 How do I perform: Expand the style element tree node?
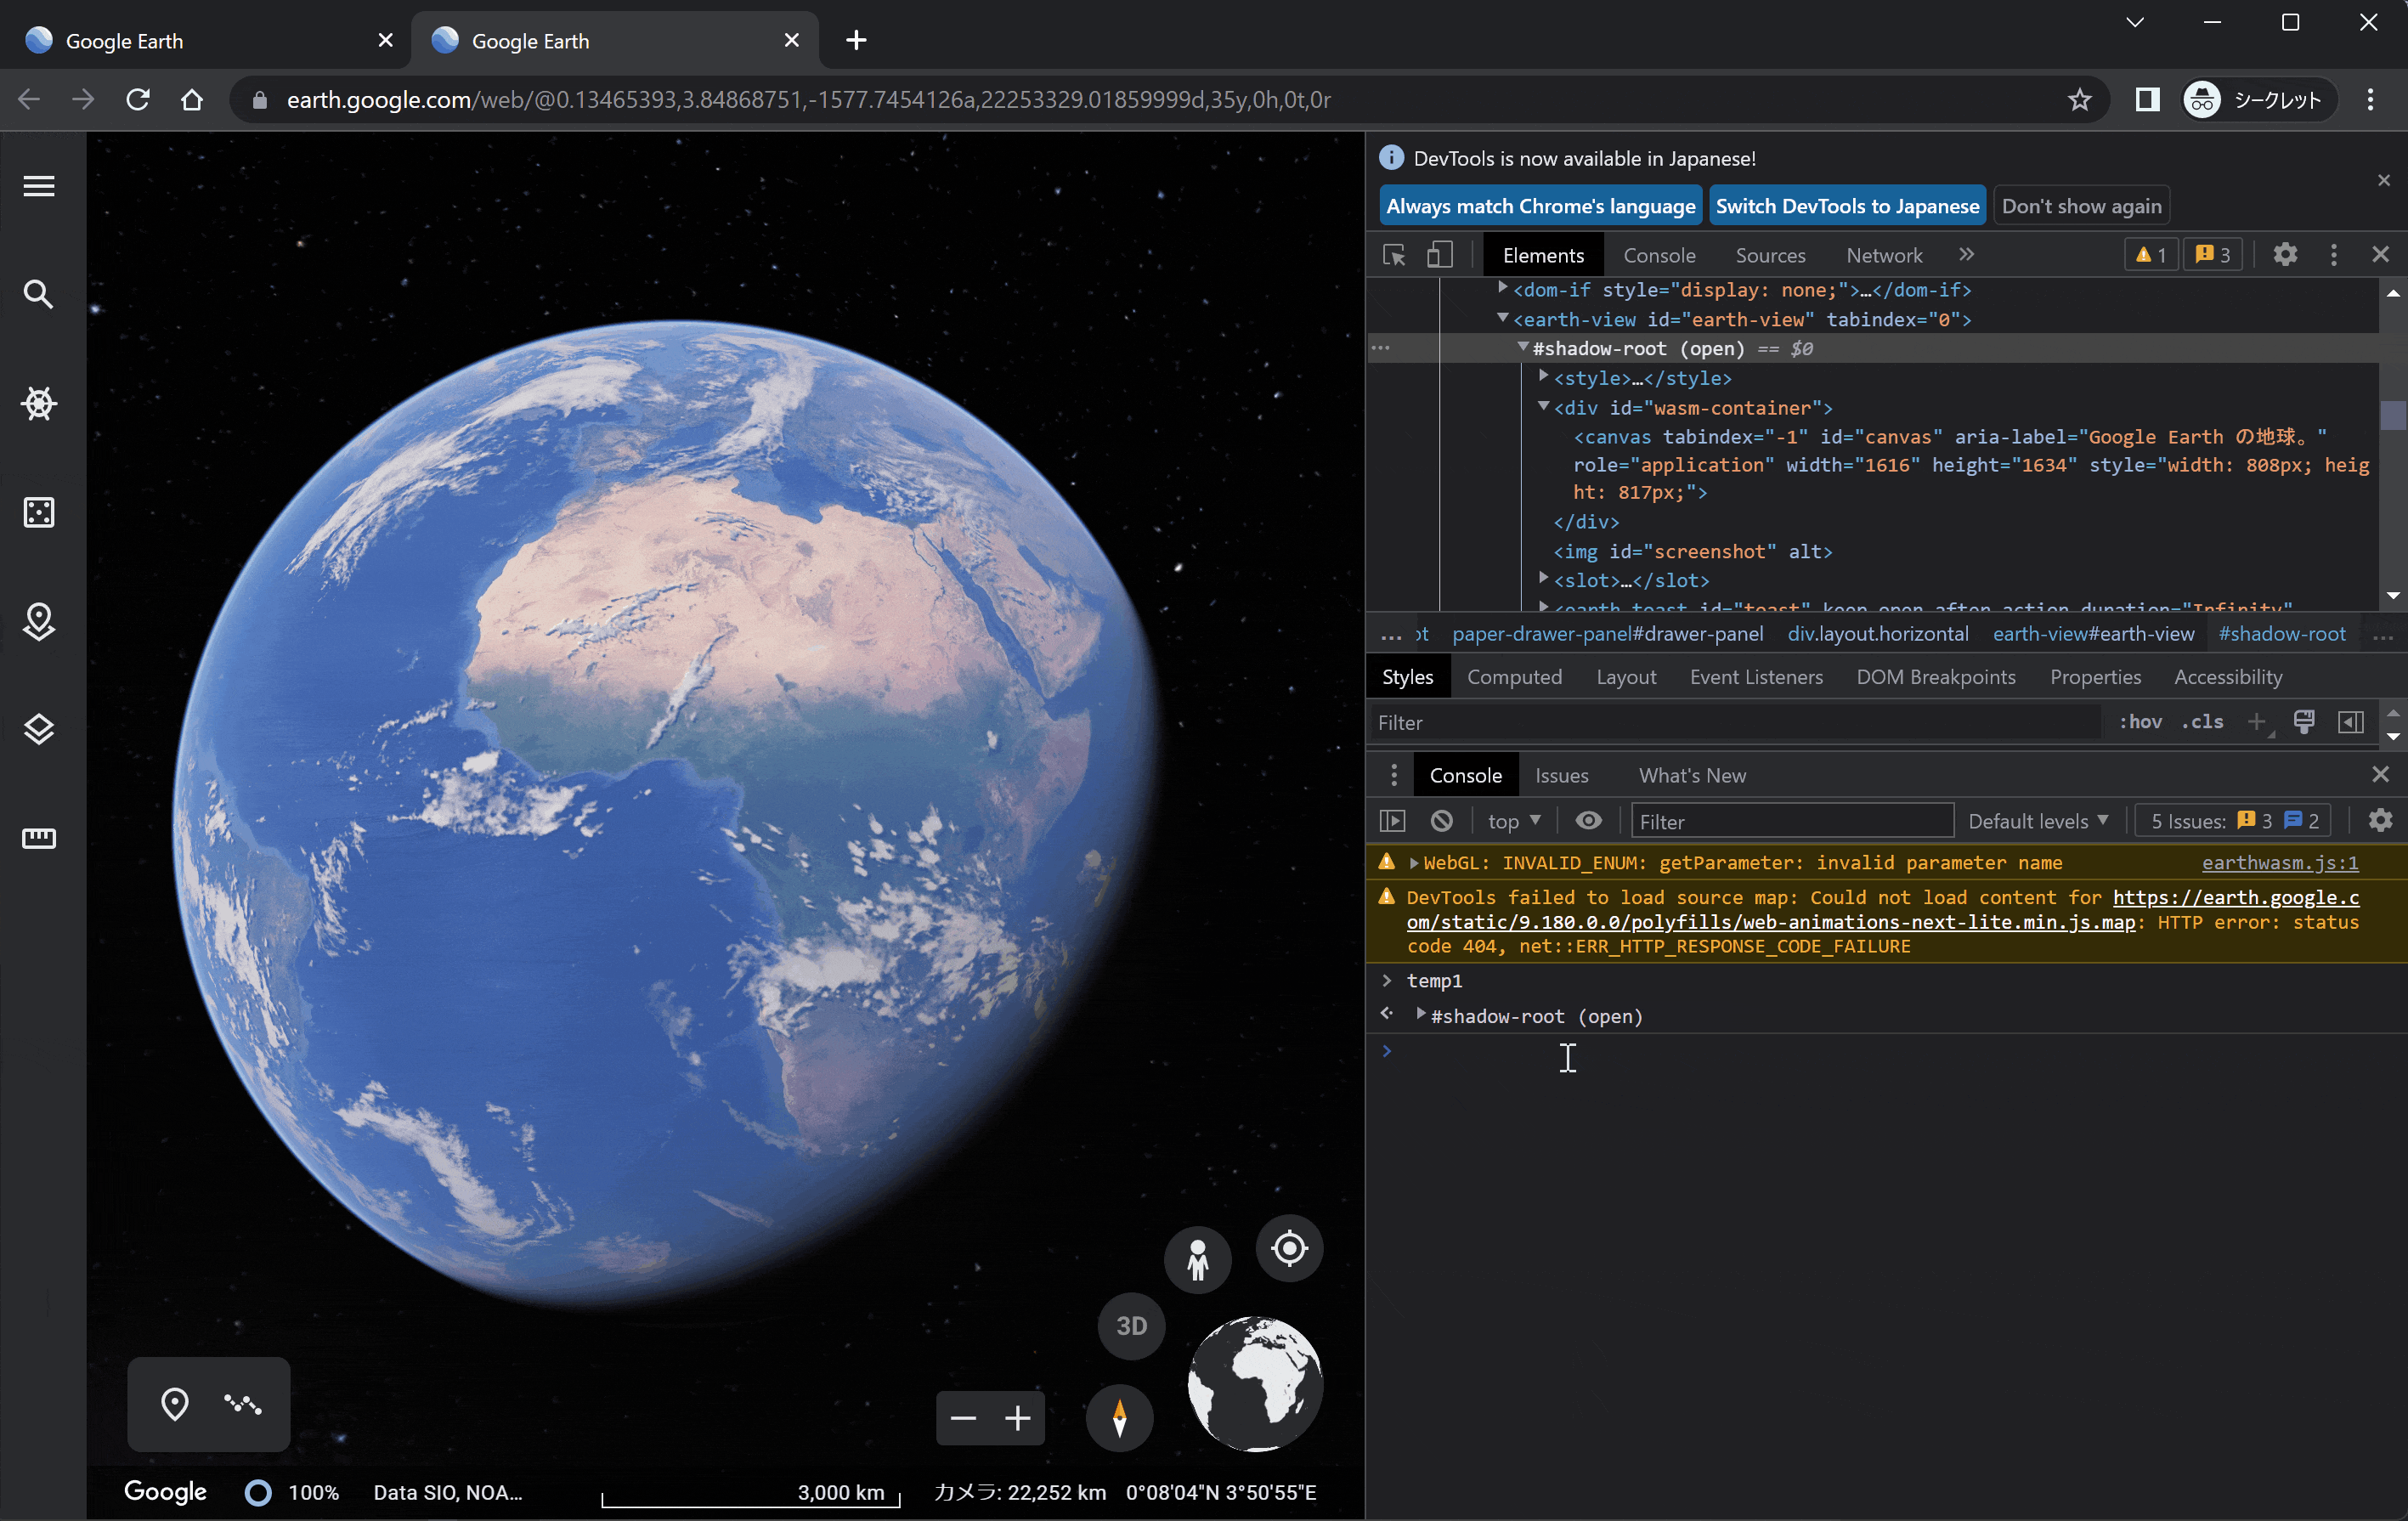coord(1543,377)
